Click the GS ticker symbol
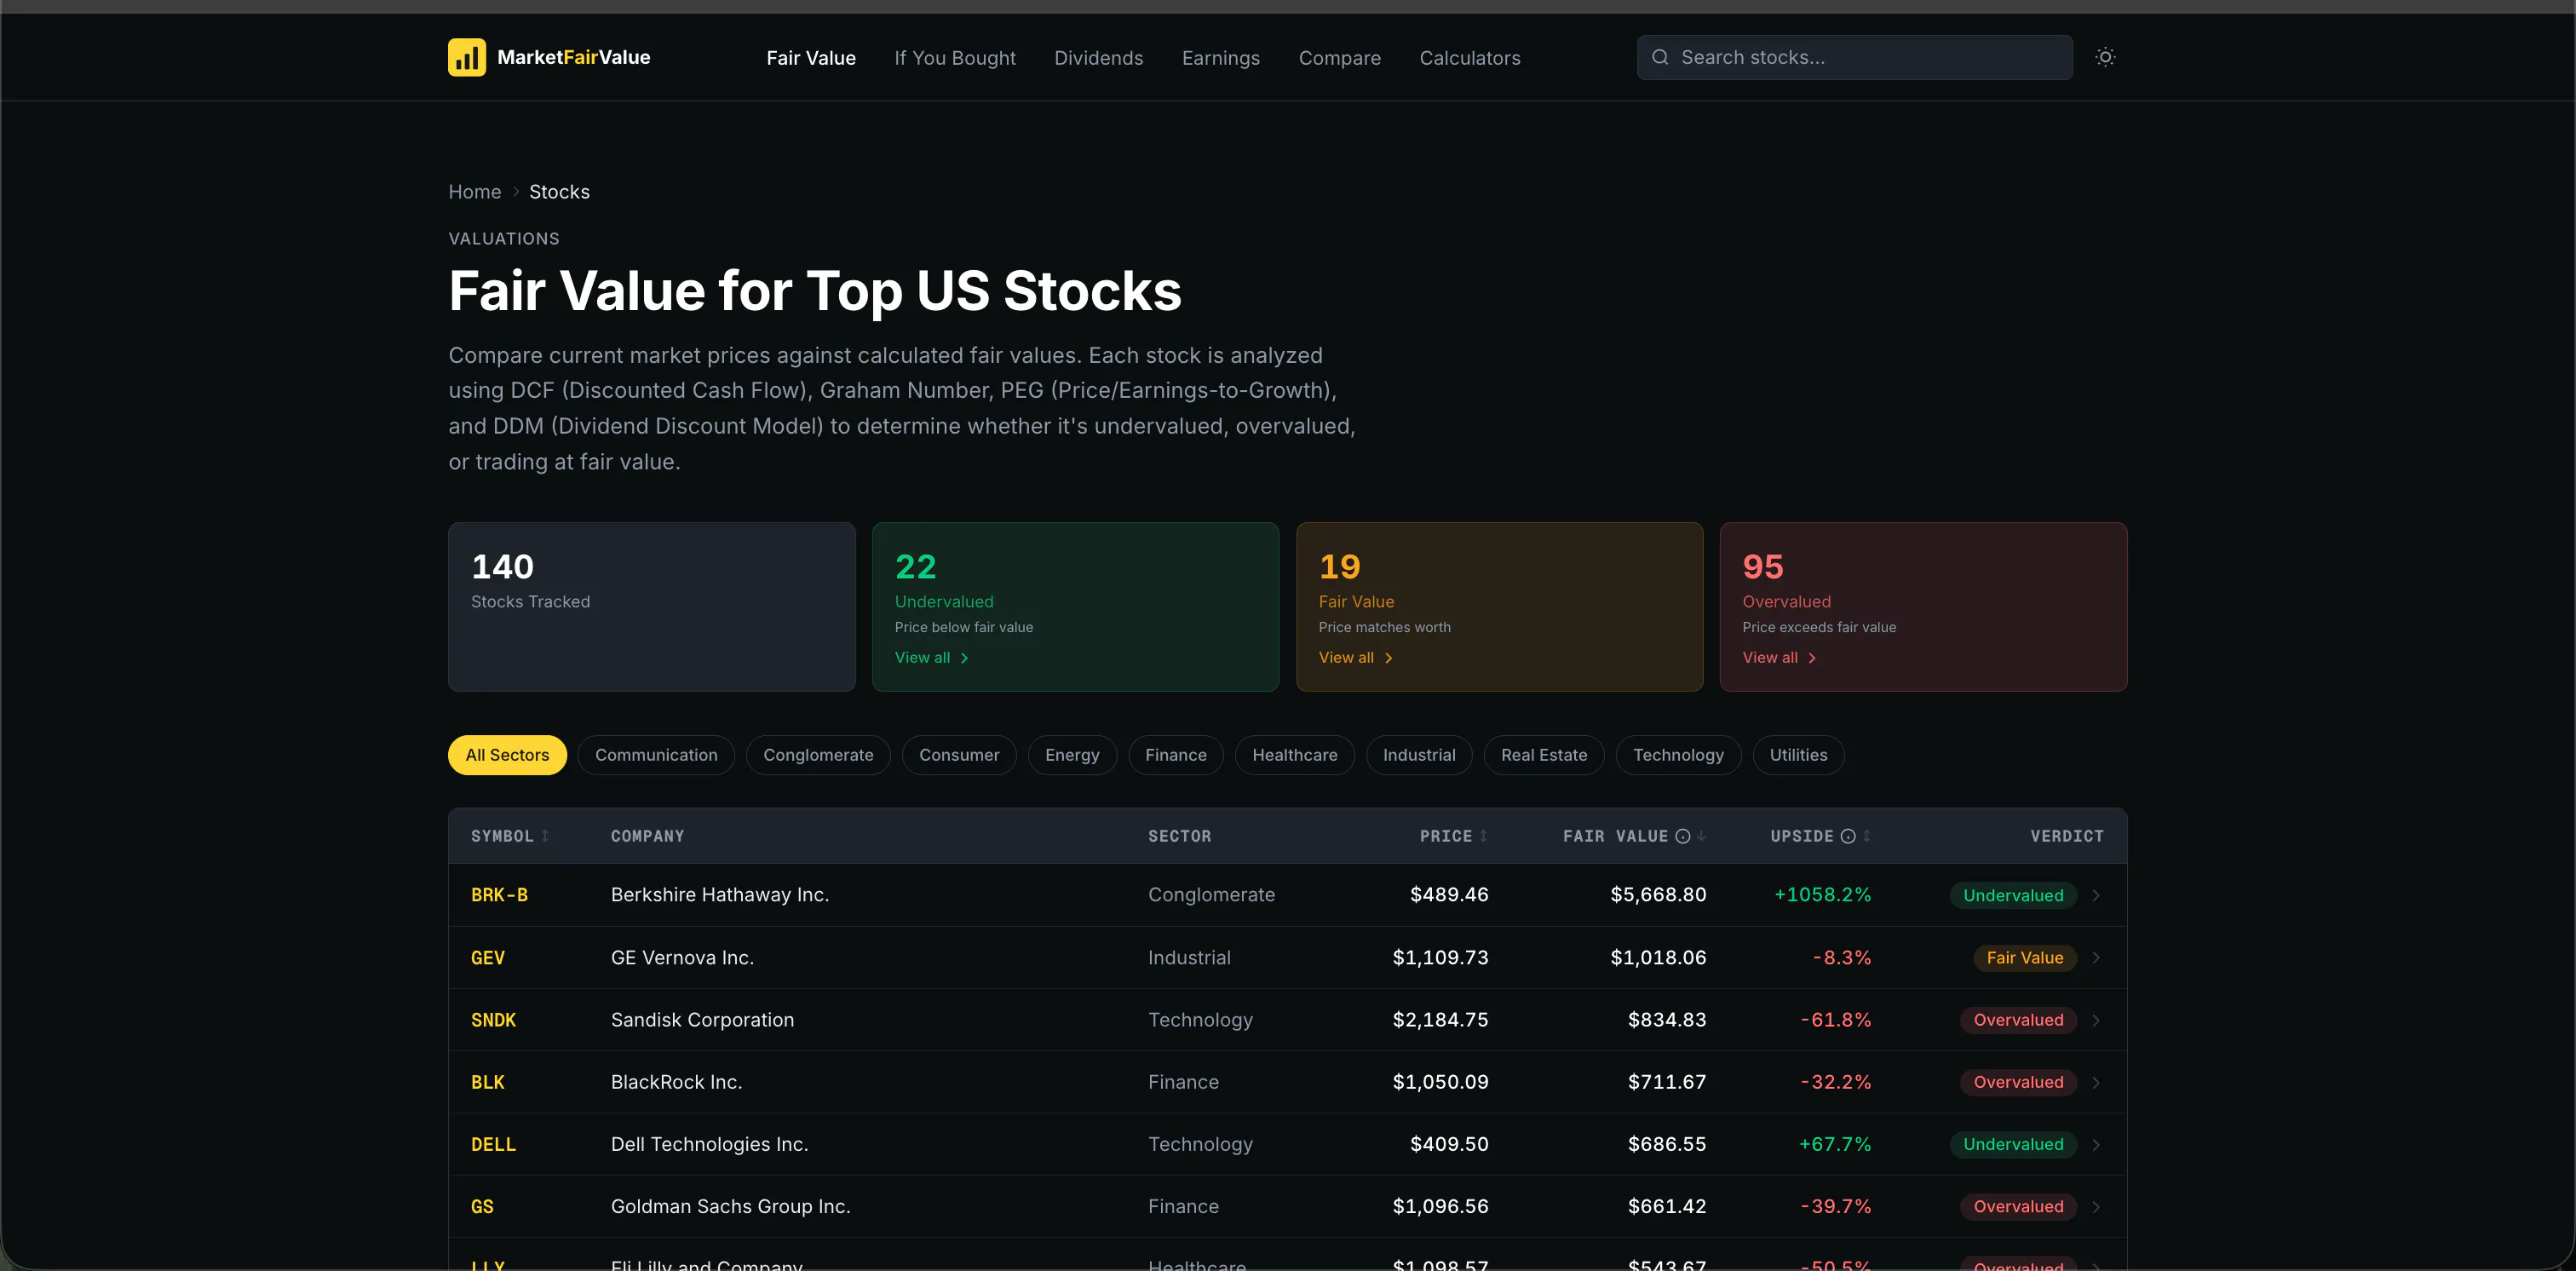Screen dimensions: 2576x1271 click(482, 1207)
